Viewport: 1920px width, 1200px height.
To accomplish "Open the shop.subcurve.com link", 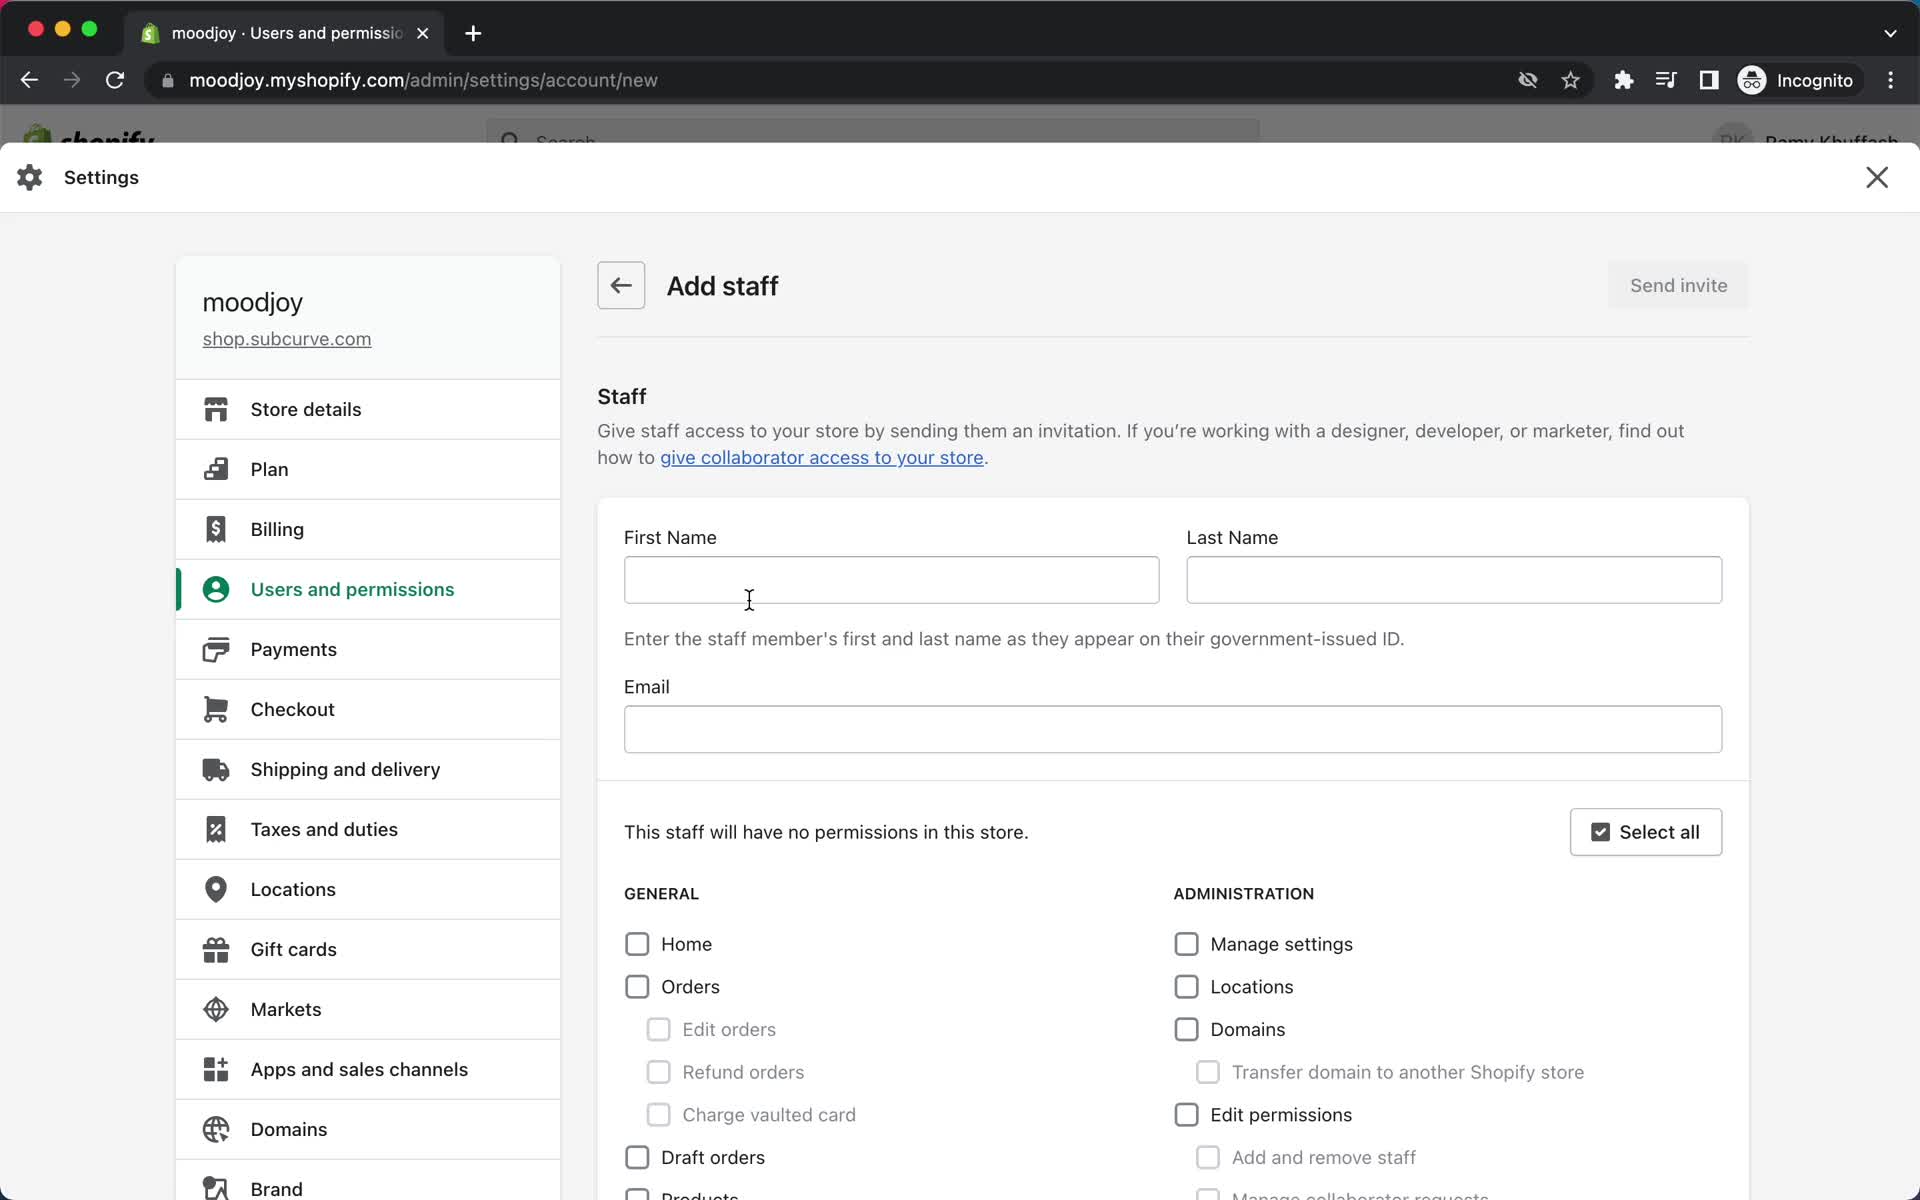I will tap(287, 339).
